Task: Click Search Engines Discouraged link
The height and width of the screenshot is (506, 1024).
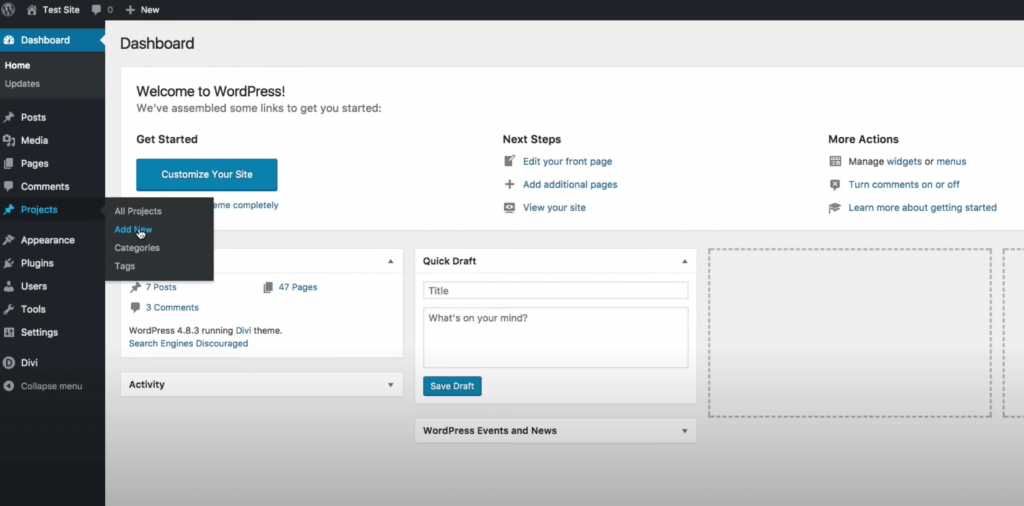Action: (x=188, y=343)
